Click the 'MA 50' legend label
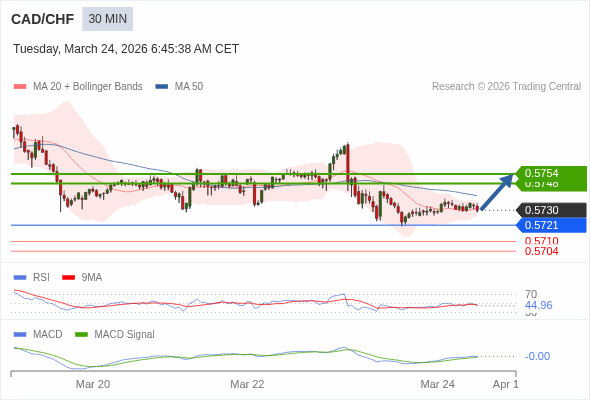 (189, 87)
